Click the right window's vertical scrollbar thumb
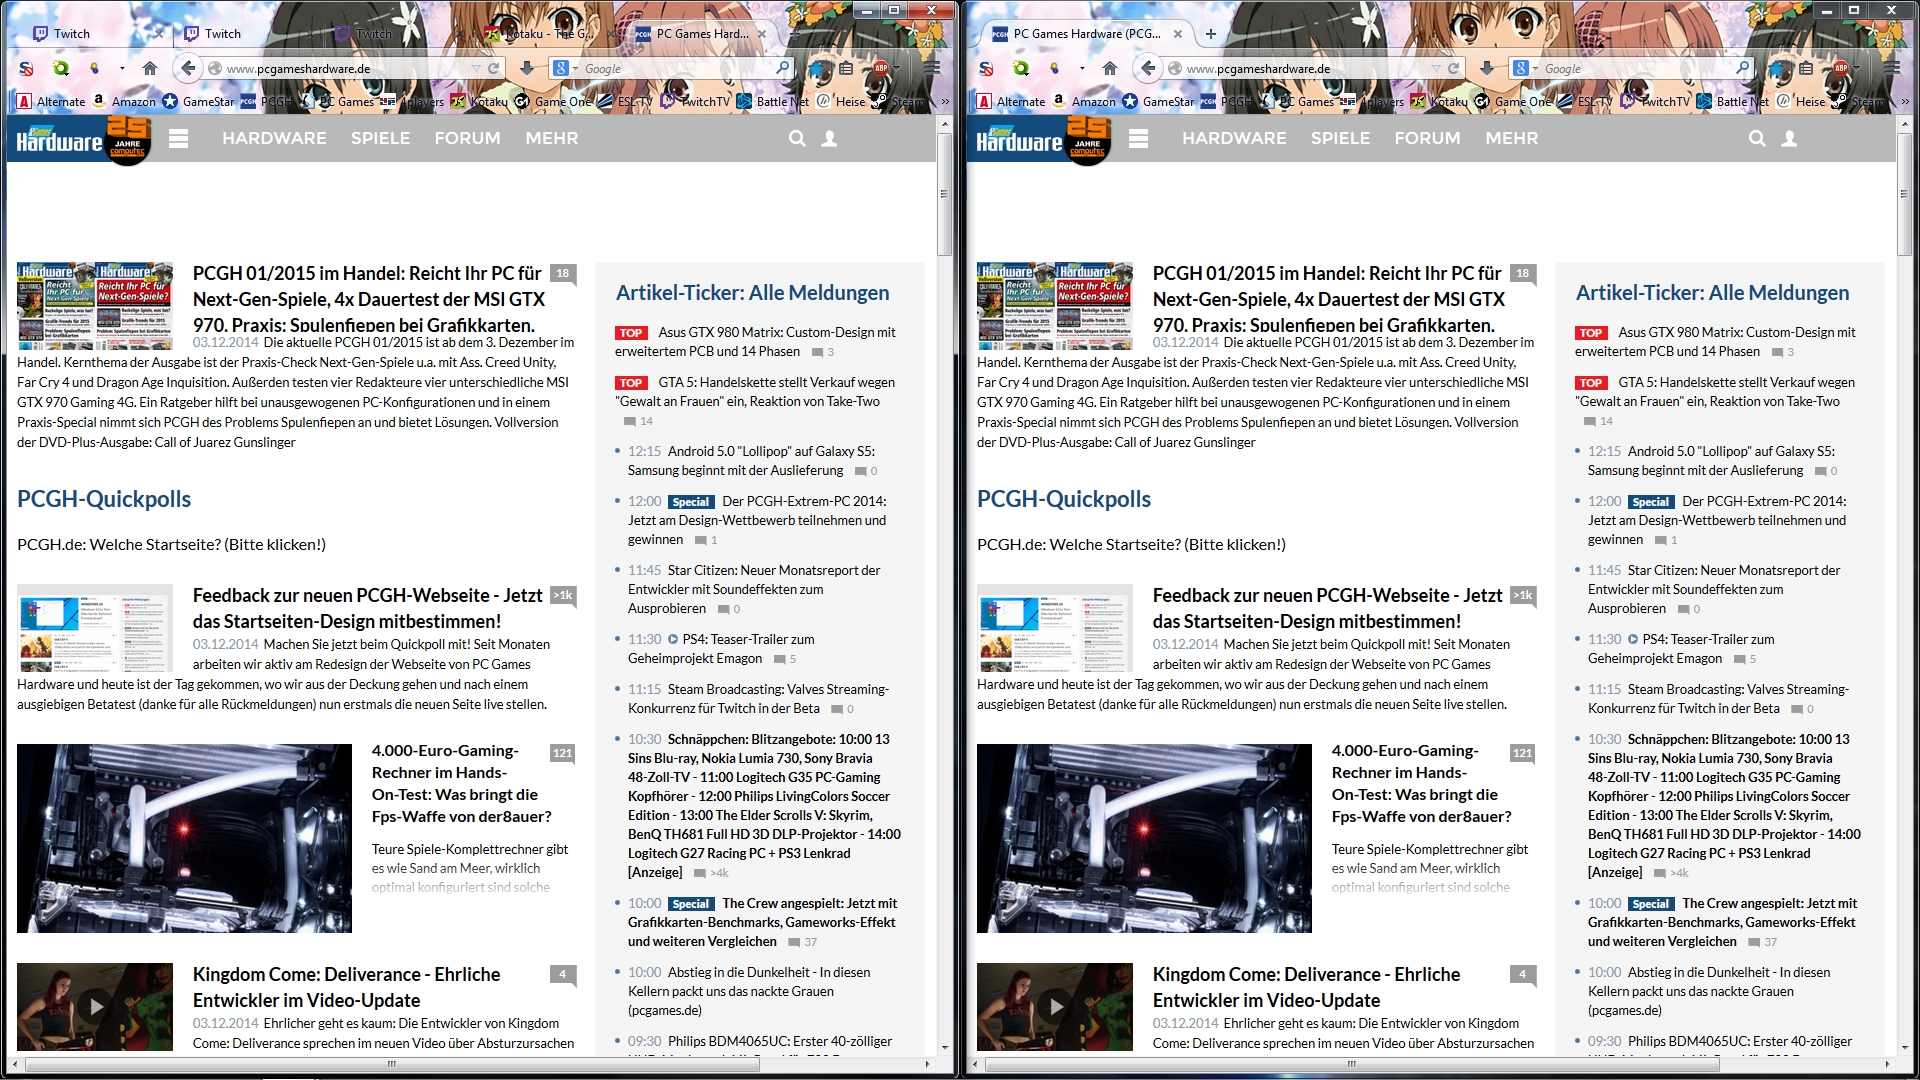This screenshot has height=1080, width=1920. (1905, 193)
